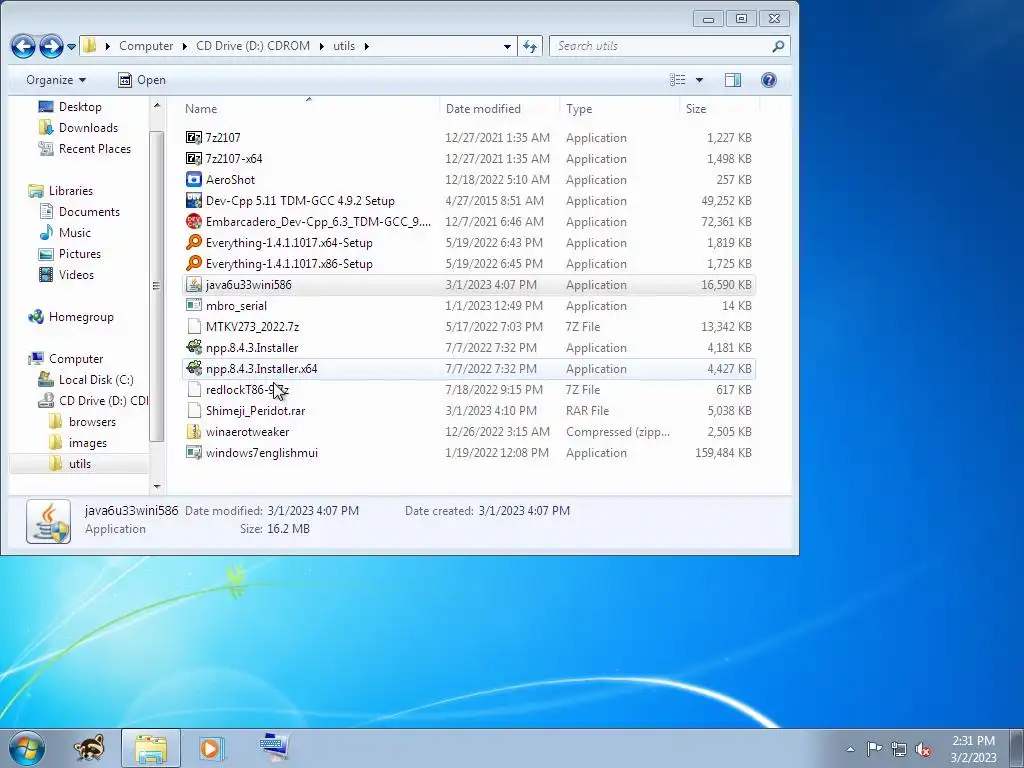Select the MTKV273_2022.7z file icon
1024x768 pixels.
(193, 327)
